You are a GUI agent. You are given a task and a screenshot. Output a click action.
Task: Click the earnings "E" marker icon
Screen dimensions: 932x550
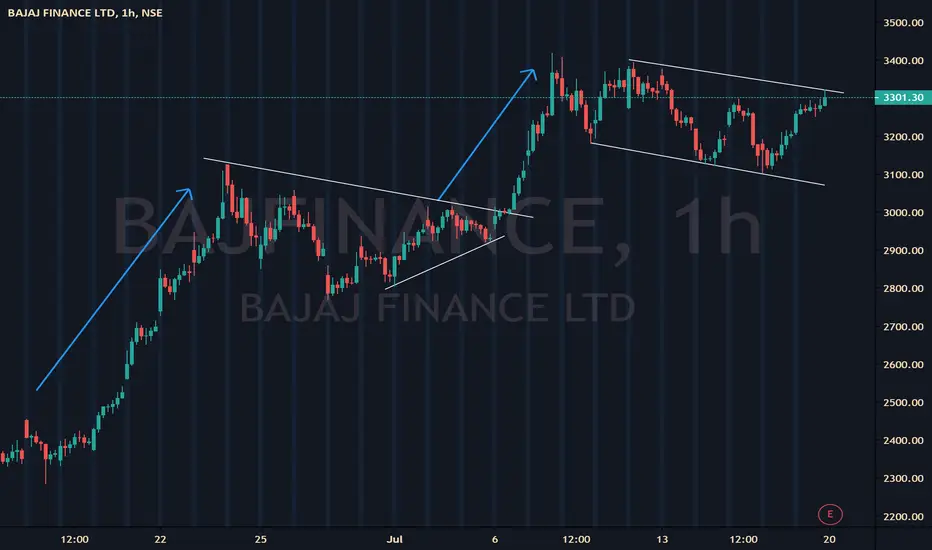(830, 514)
